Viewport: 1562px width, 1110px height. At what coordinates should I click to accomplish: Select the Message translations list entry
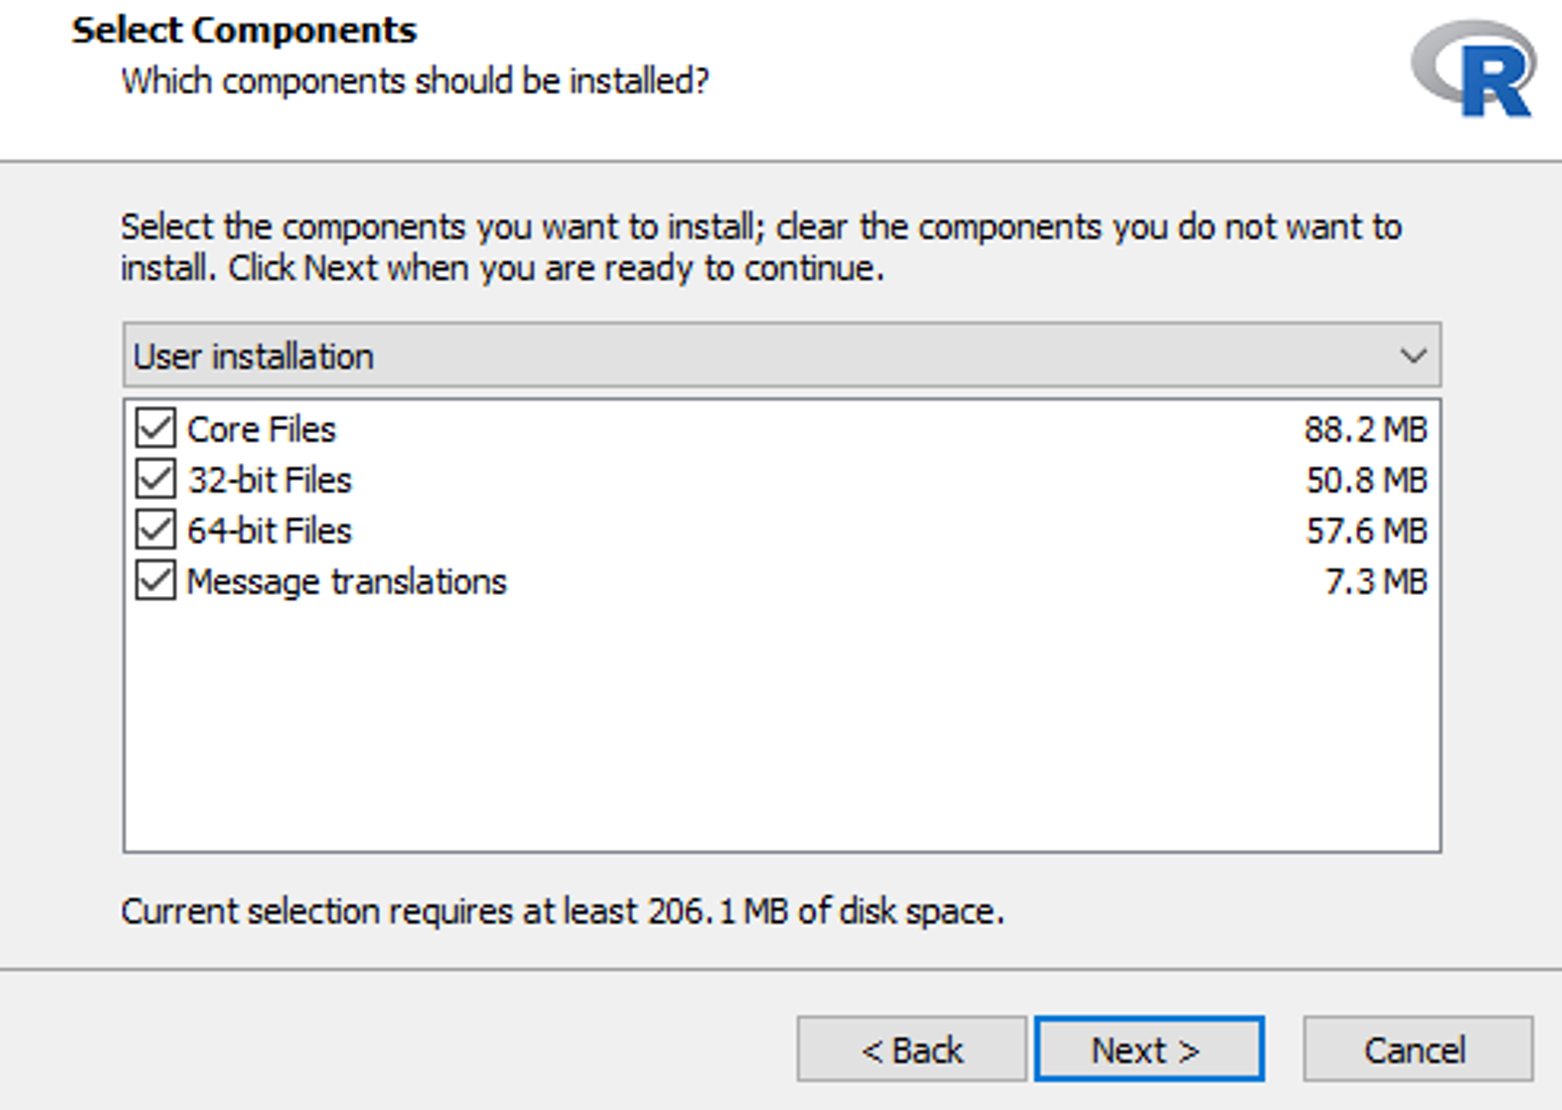[x=347, y=581]
